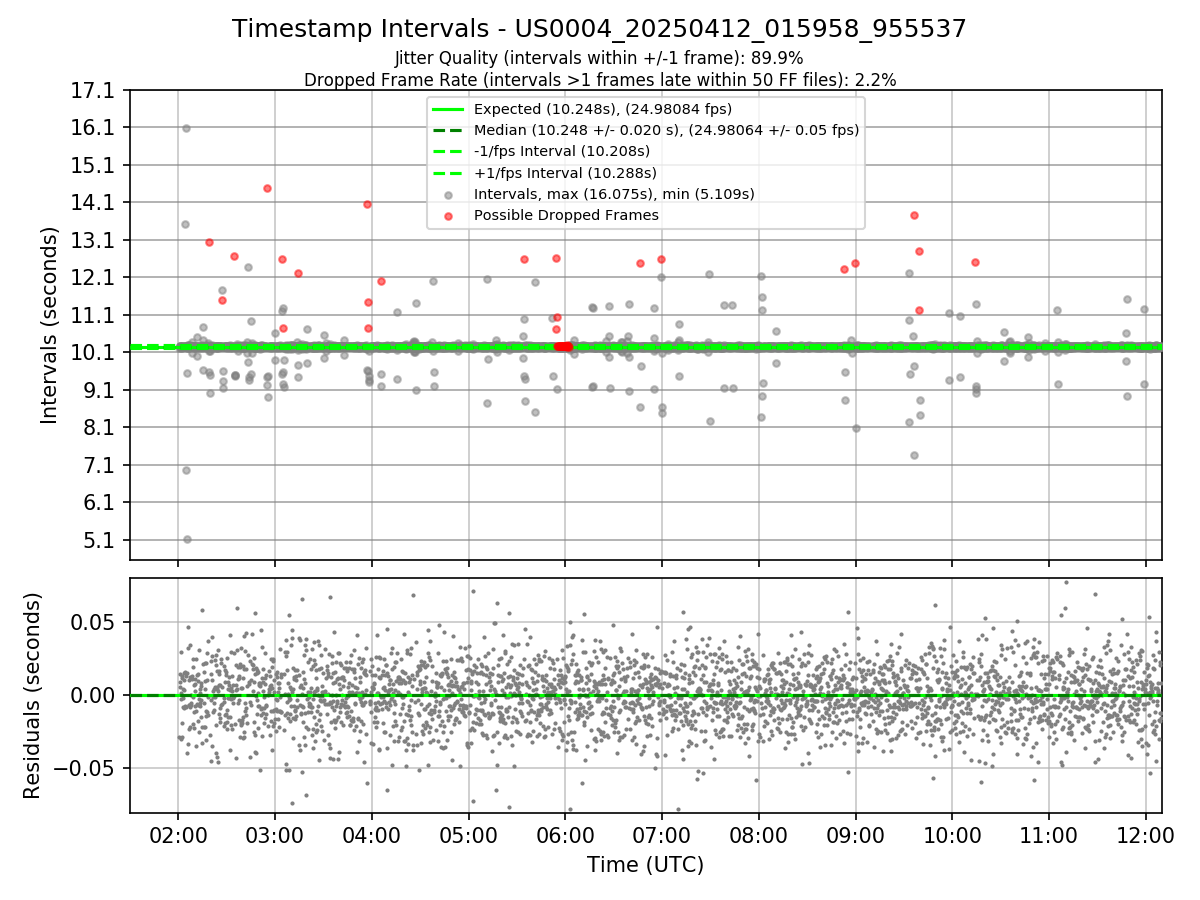The image size is (1200, 900).
Task: Click legend entry "+1/fps Interval (10.288s)"
Action: pyautogui.click(x=563, y=172)
